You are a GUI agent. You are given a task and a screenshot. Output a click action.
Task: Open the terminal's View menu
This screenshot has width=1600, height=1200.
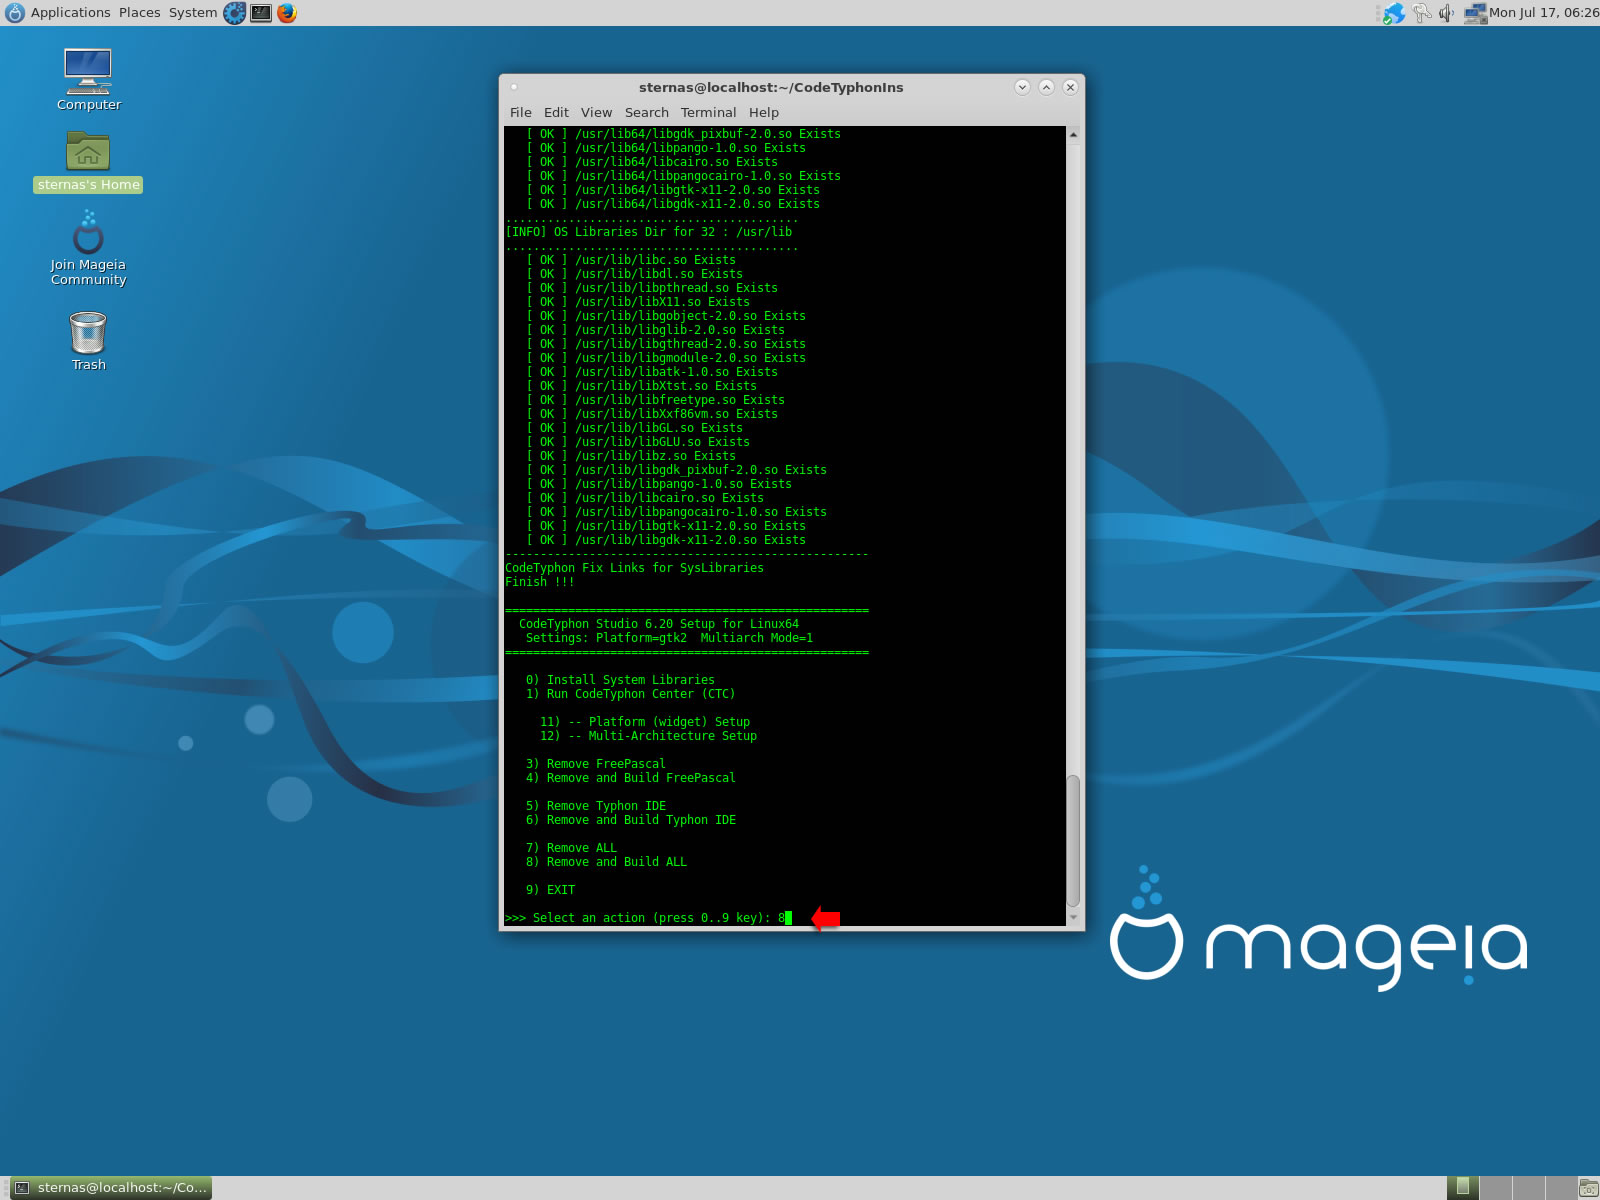[x=596, y=113]
